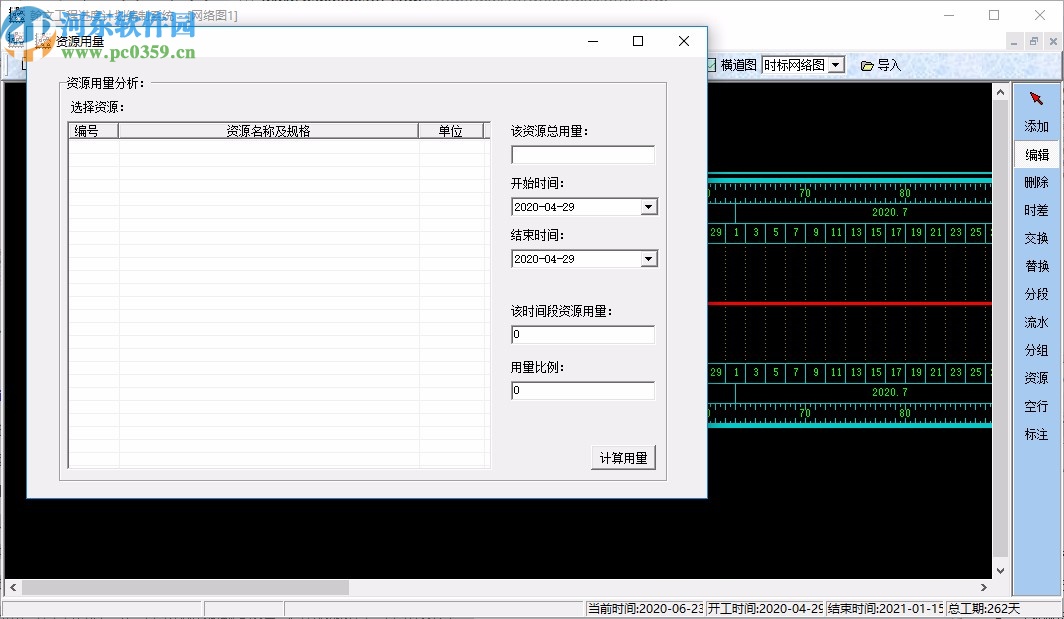Click the vertical scrollbar down arrow

tap(1000, 571)
